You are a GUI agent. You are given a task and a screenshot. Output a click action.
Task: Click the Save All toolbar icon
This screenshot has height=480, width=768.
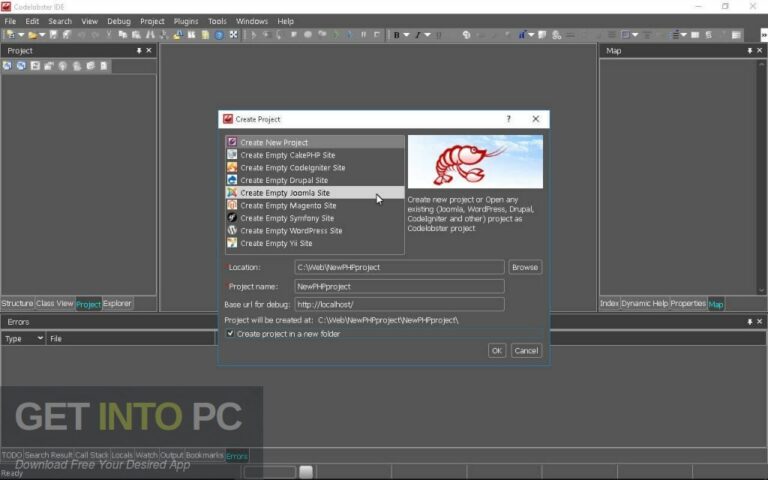(67, 35)
